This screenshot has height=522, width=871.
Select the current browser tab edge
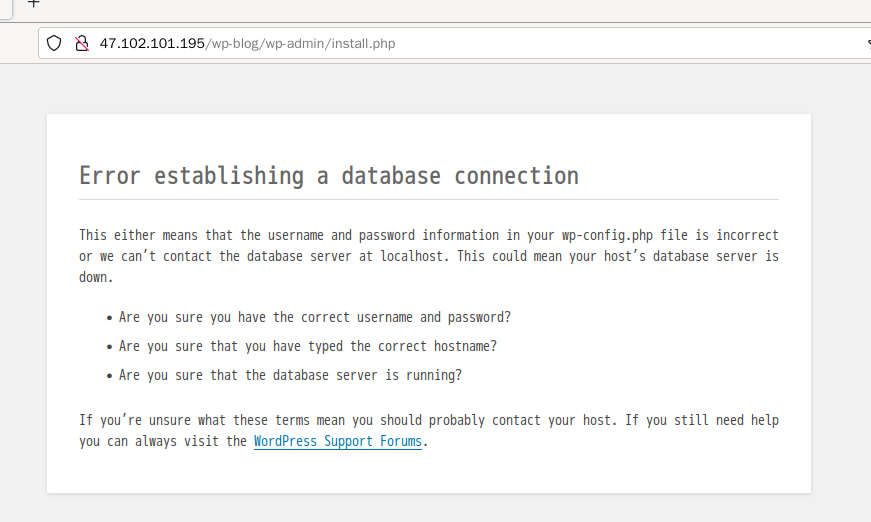coord(6,9)
